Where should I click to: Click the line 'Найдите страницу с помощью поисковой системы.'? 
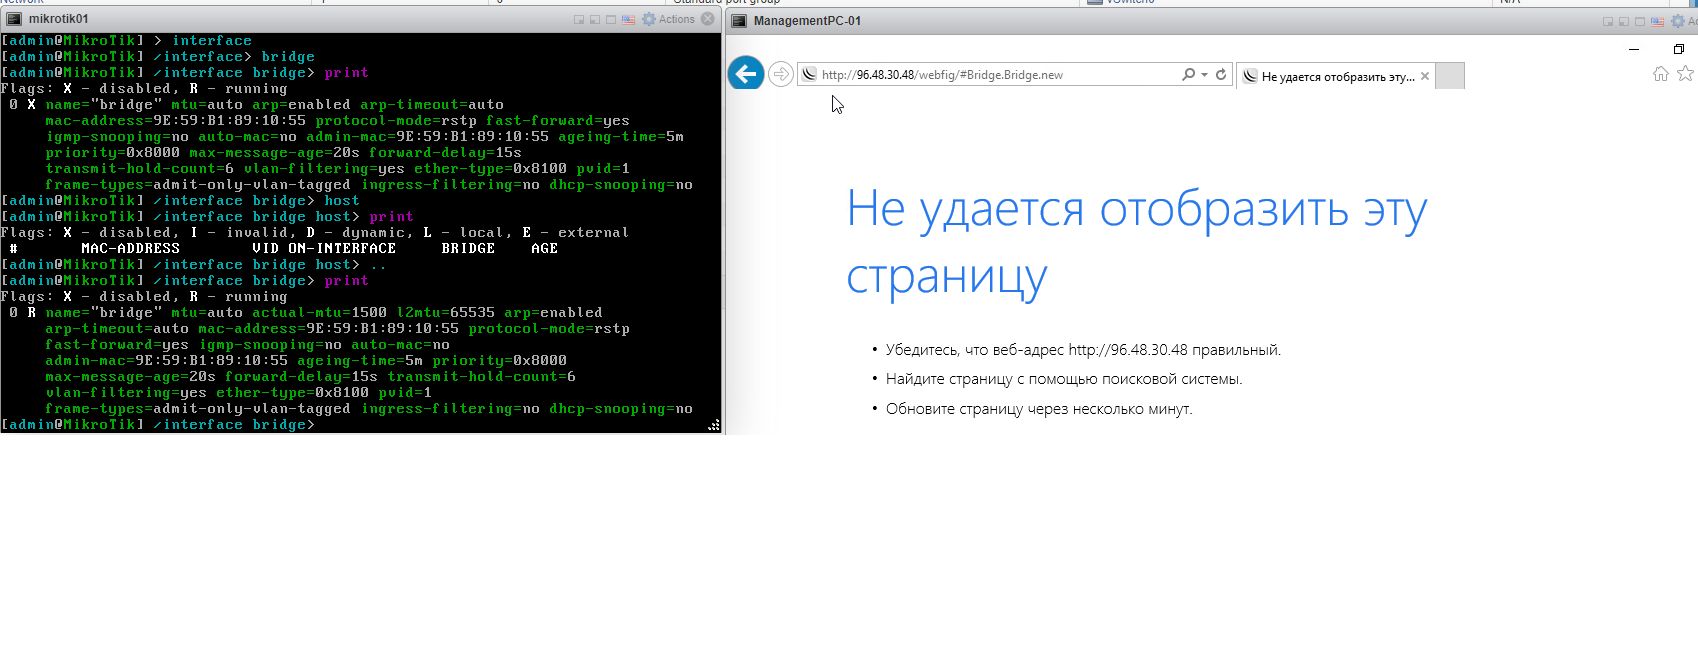[1064, 379]
